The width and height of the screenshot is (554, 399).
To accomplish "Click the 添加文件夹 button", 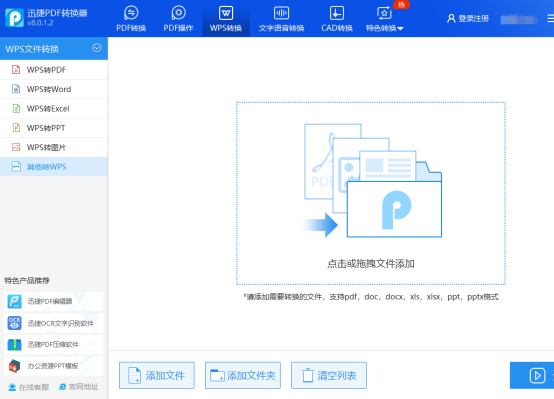I will coord(243,375).
